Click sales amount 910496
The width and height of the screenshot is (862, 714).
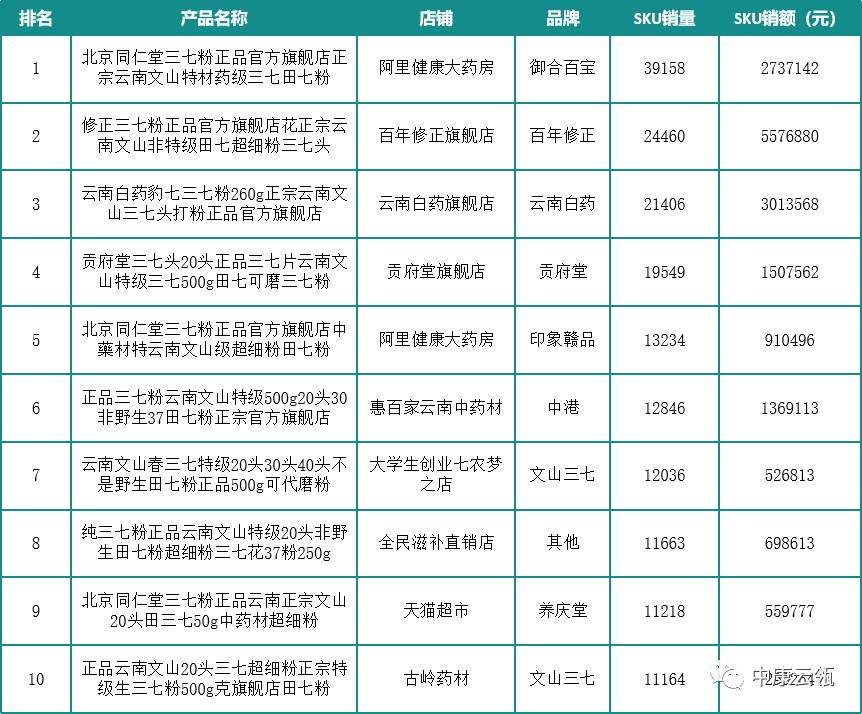pos(789,340)
